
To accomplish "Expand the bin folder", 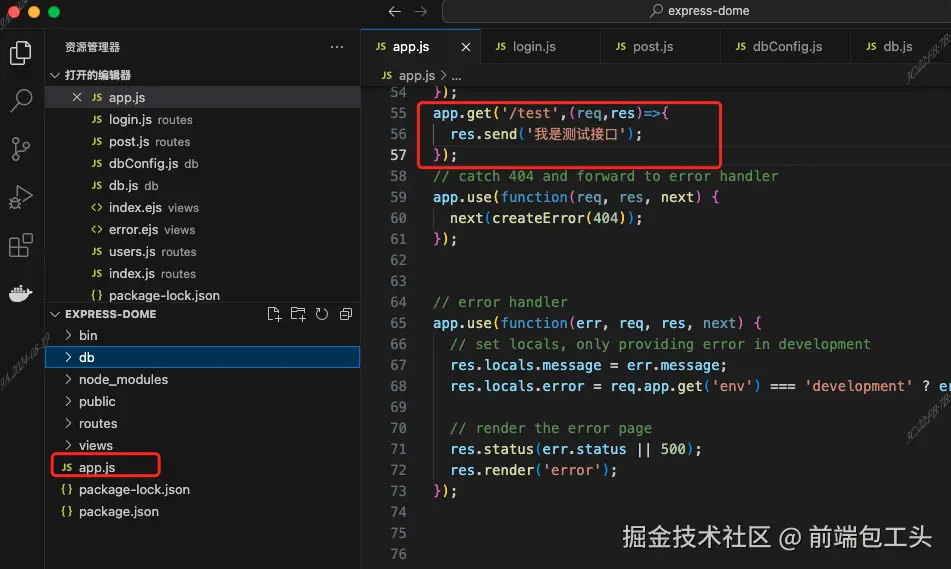I will (203, 335).
